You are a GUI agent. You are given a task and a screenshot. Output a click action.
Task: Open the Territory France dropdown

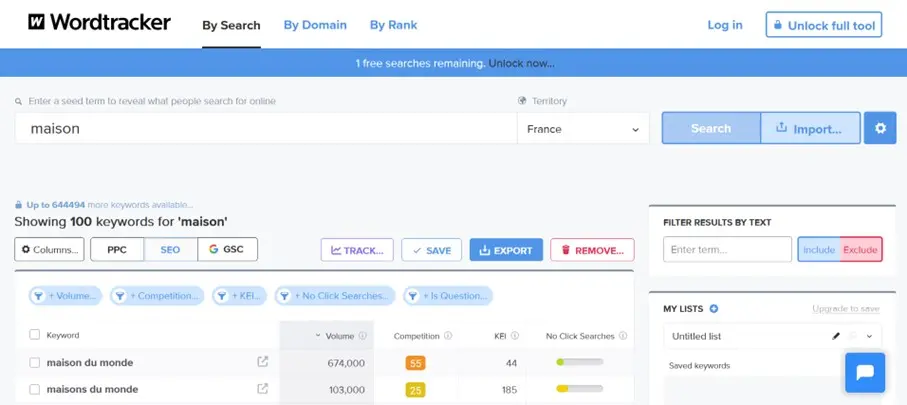tap(583, 129)
